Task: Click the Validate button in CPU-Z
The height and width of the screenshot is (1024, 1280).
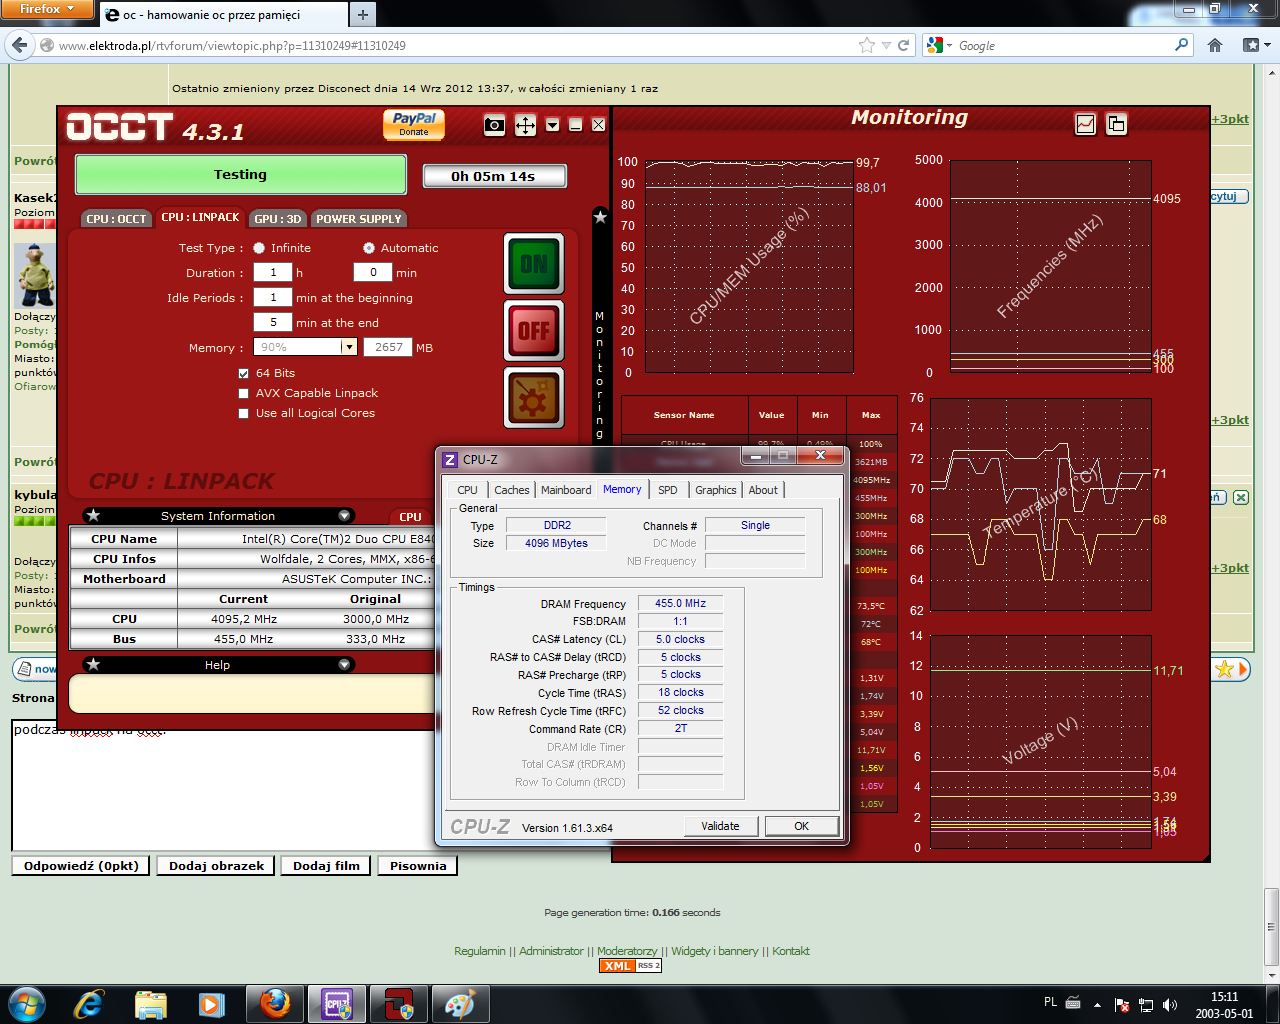Action: pyautogui.click(x=720, y=826)
